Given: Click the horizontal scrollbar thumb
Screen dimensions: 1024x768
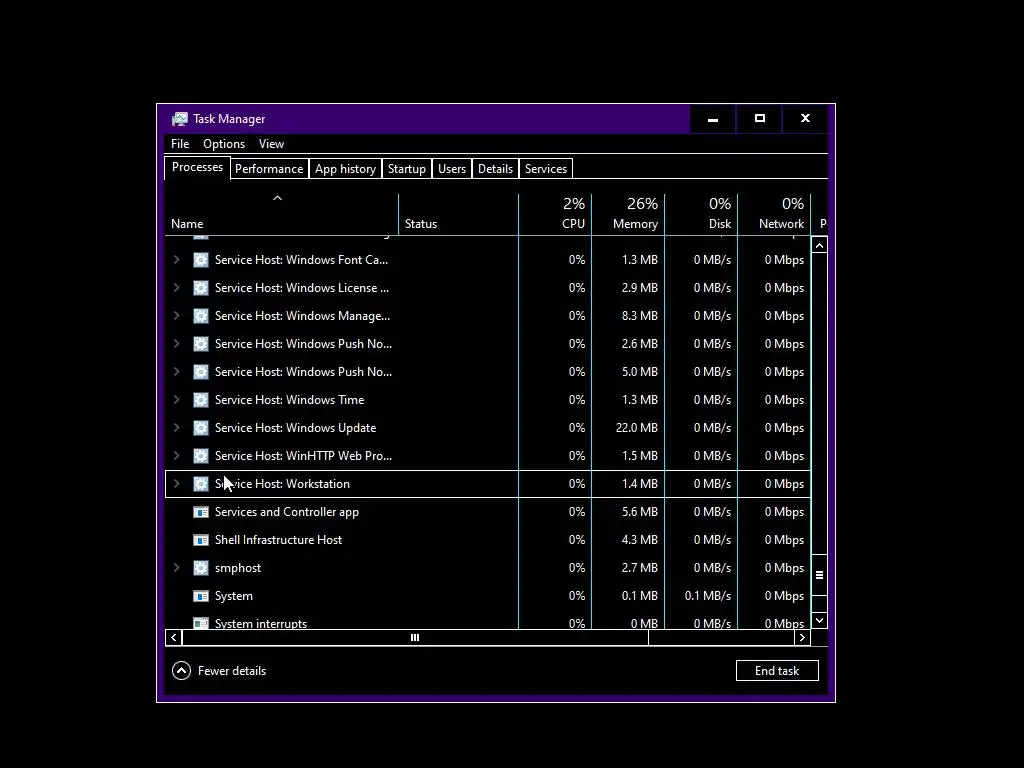Looking at the screenshot, I should tap(415, 638).
